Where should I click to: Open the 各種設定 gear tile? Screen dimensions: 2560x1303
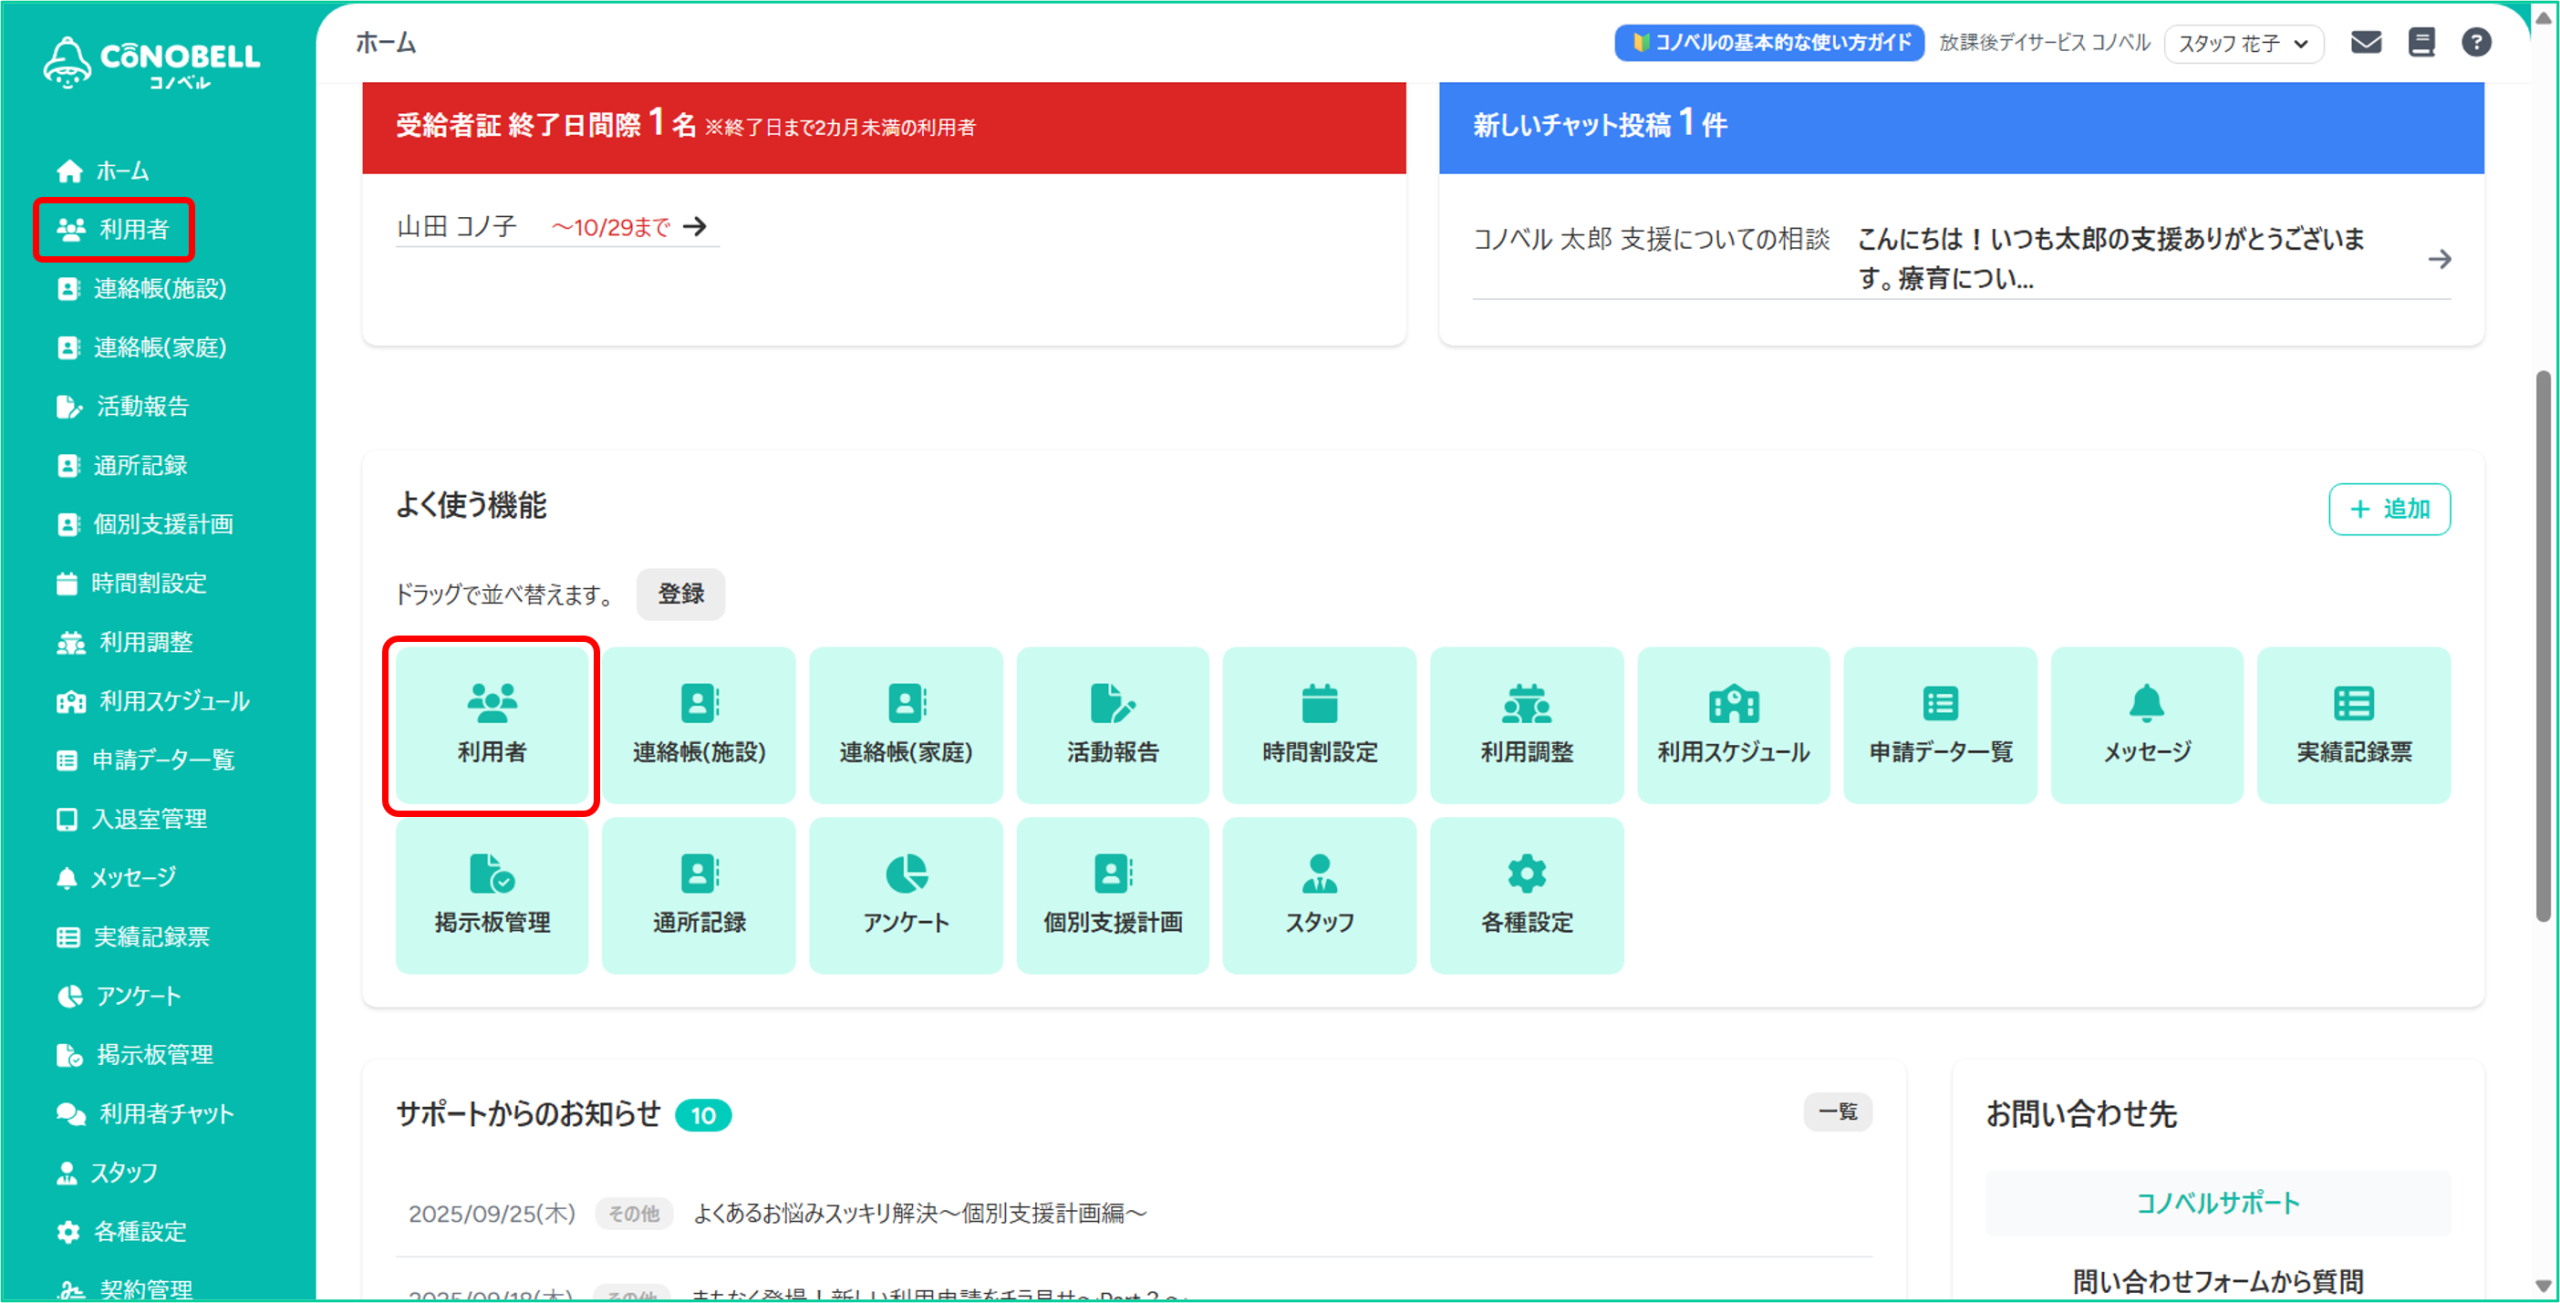[1526, 895]
